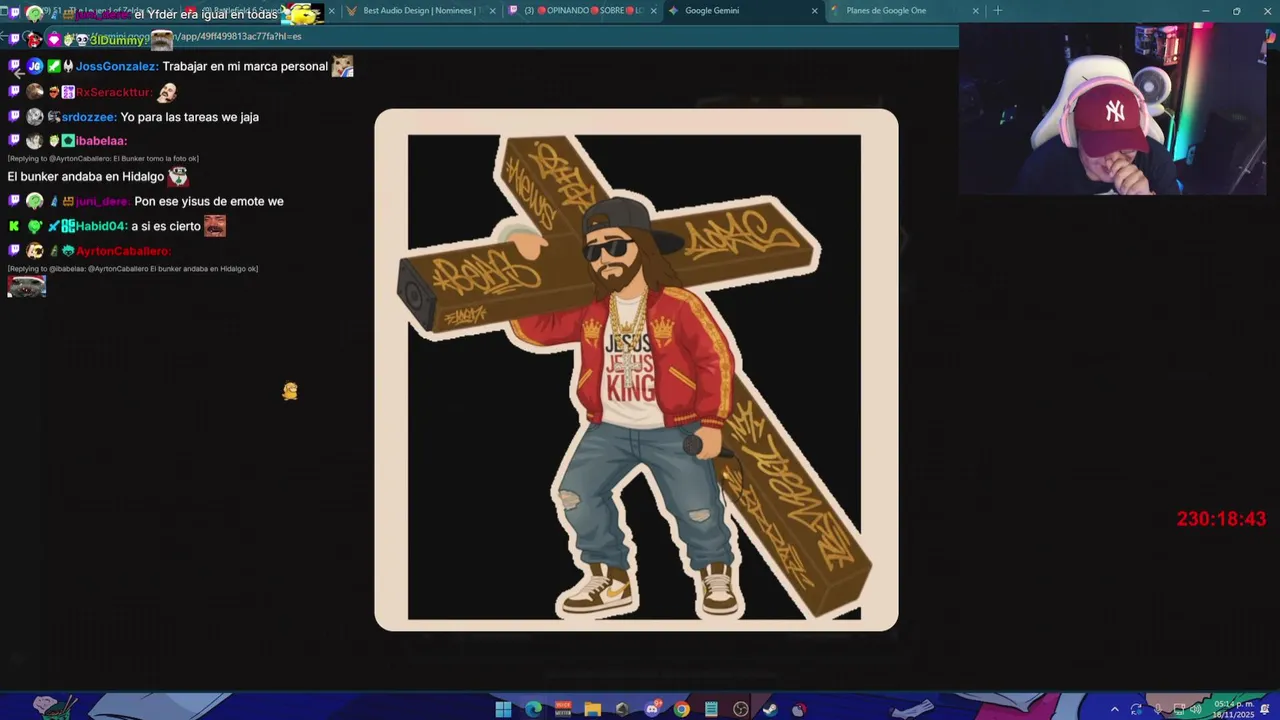Open the clock and date 16/11/2025
This screenshot has height=720, width=1280.
pyautogui.click(x=1232, y=709)
